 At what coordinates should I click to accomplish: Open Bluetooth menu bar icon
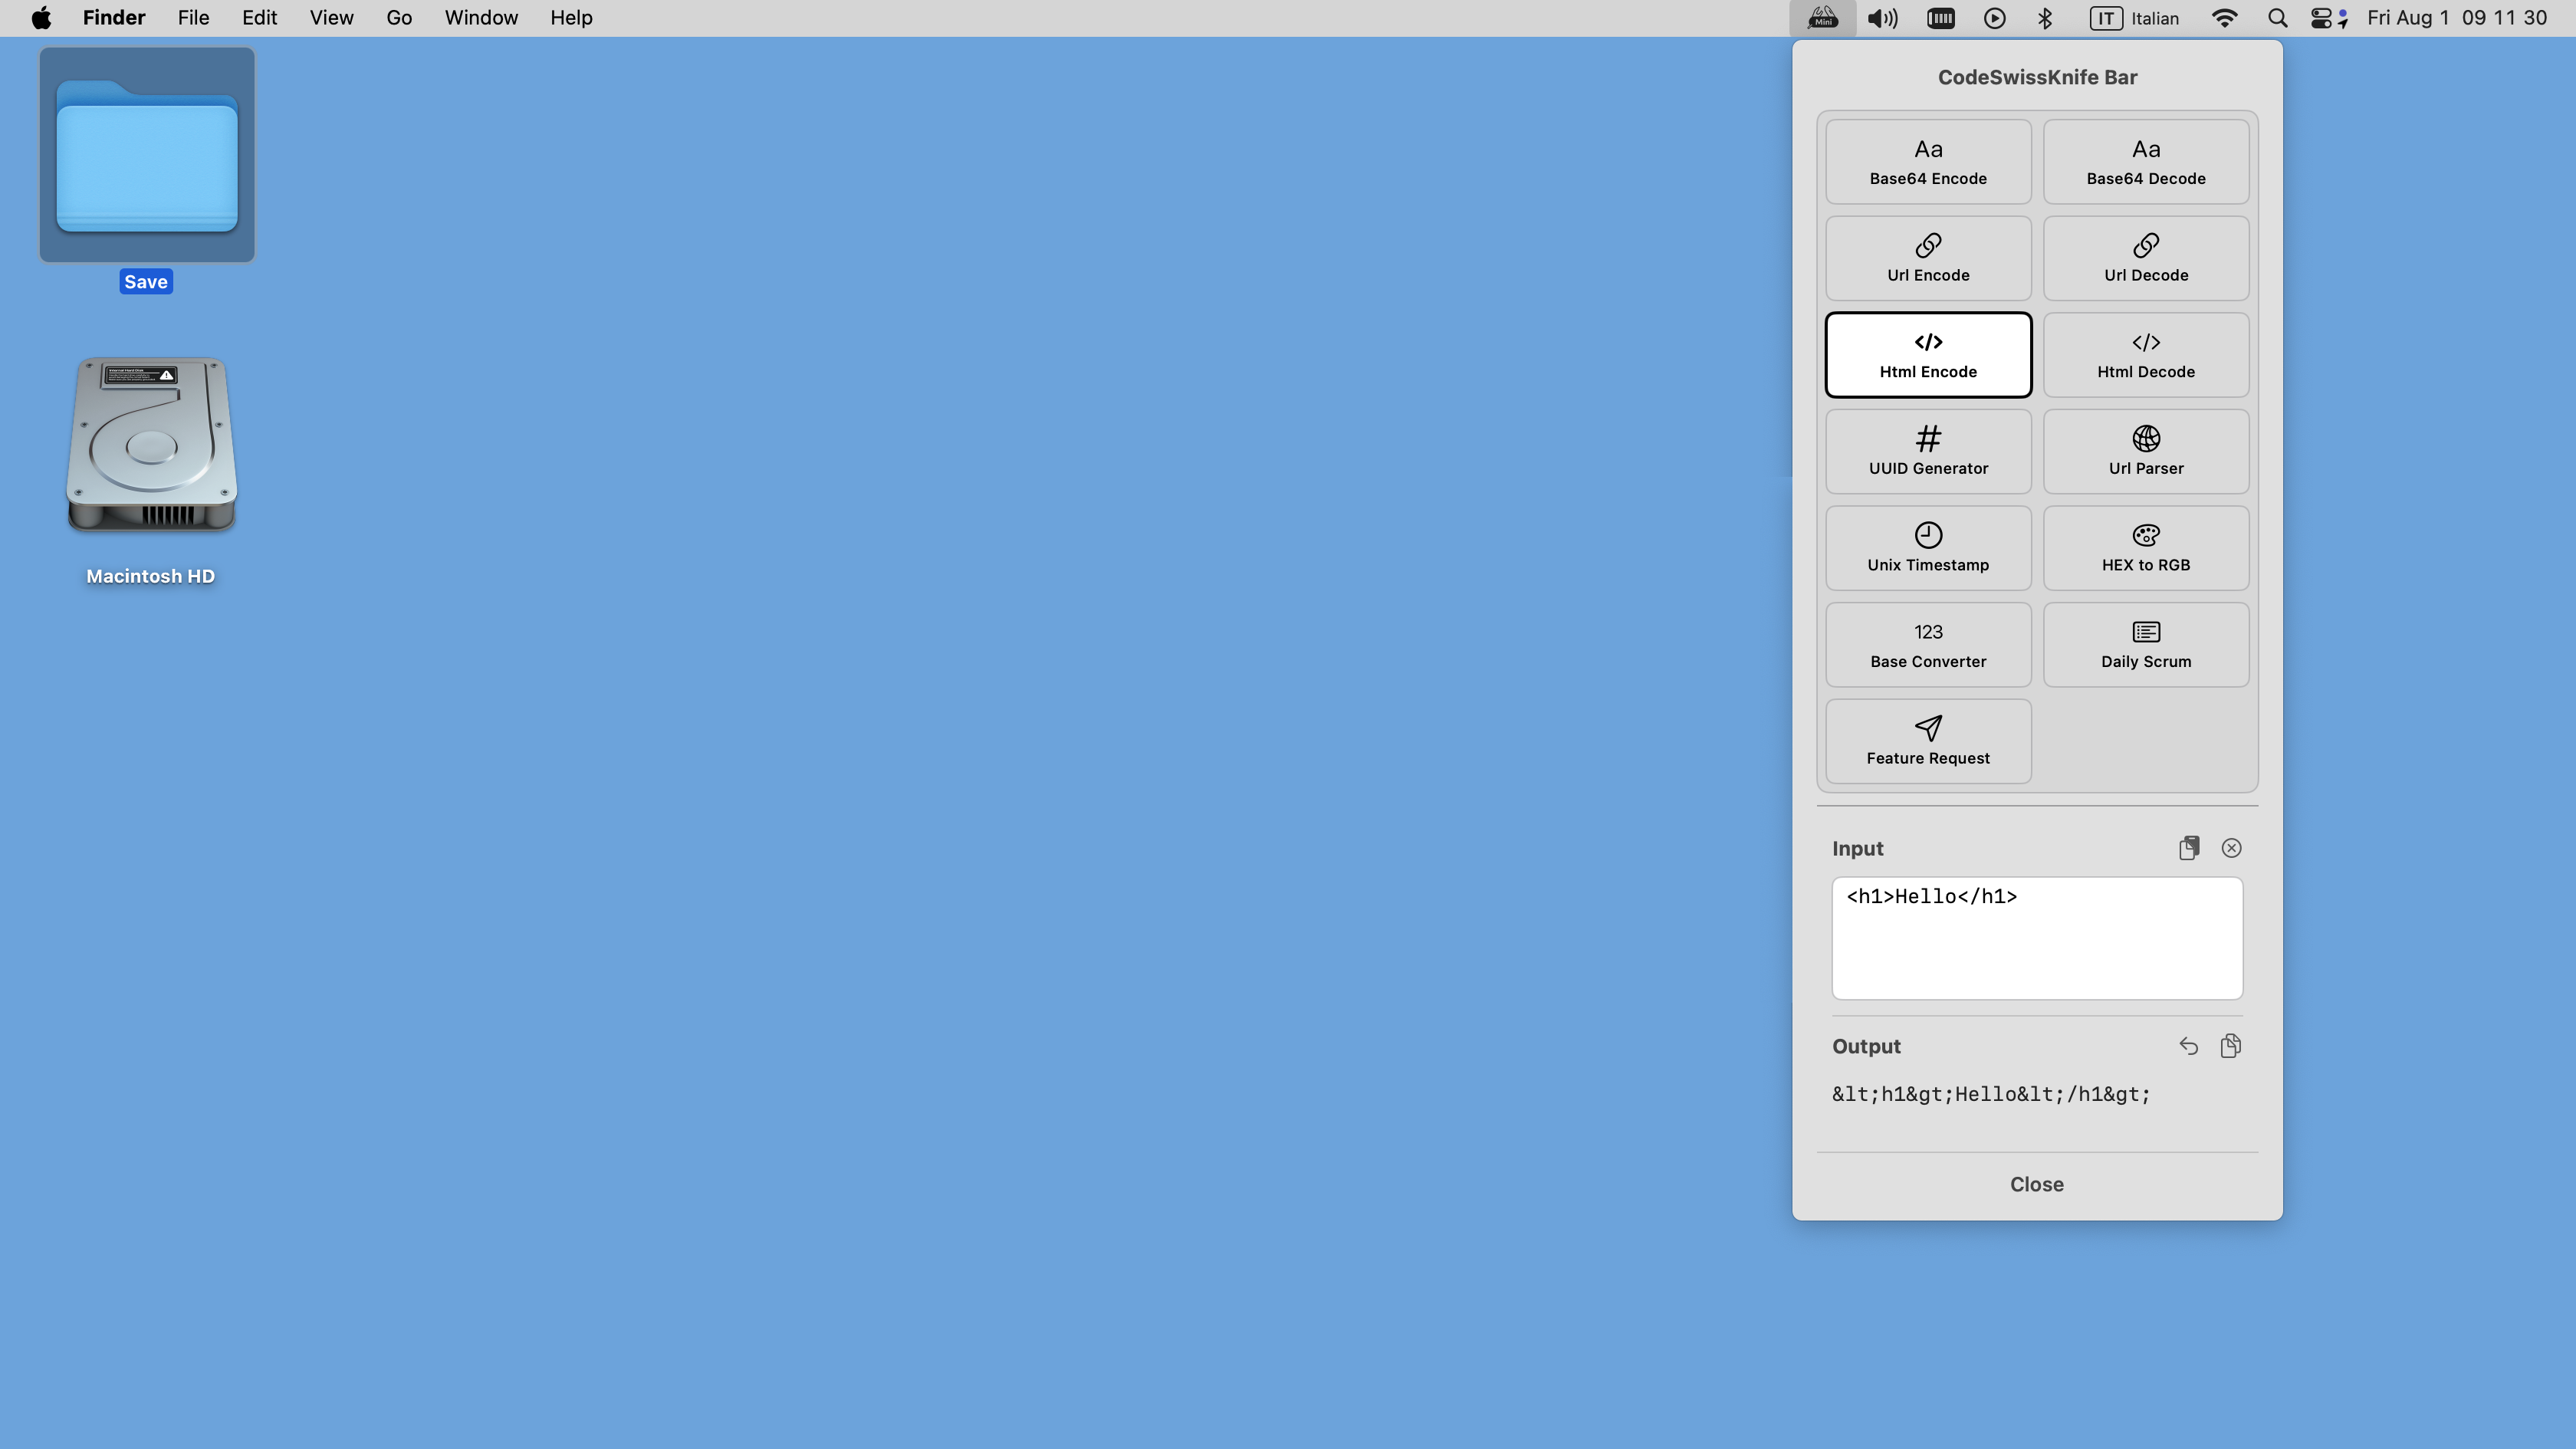click(x=2045, y=18)
